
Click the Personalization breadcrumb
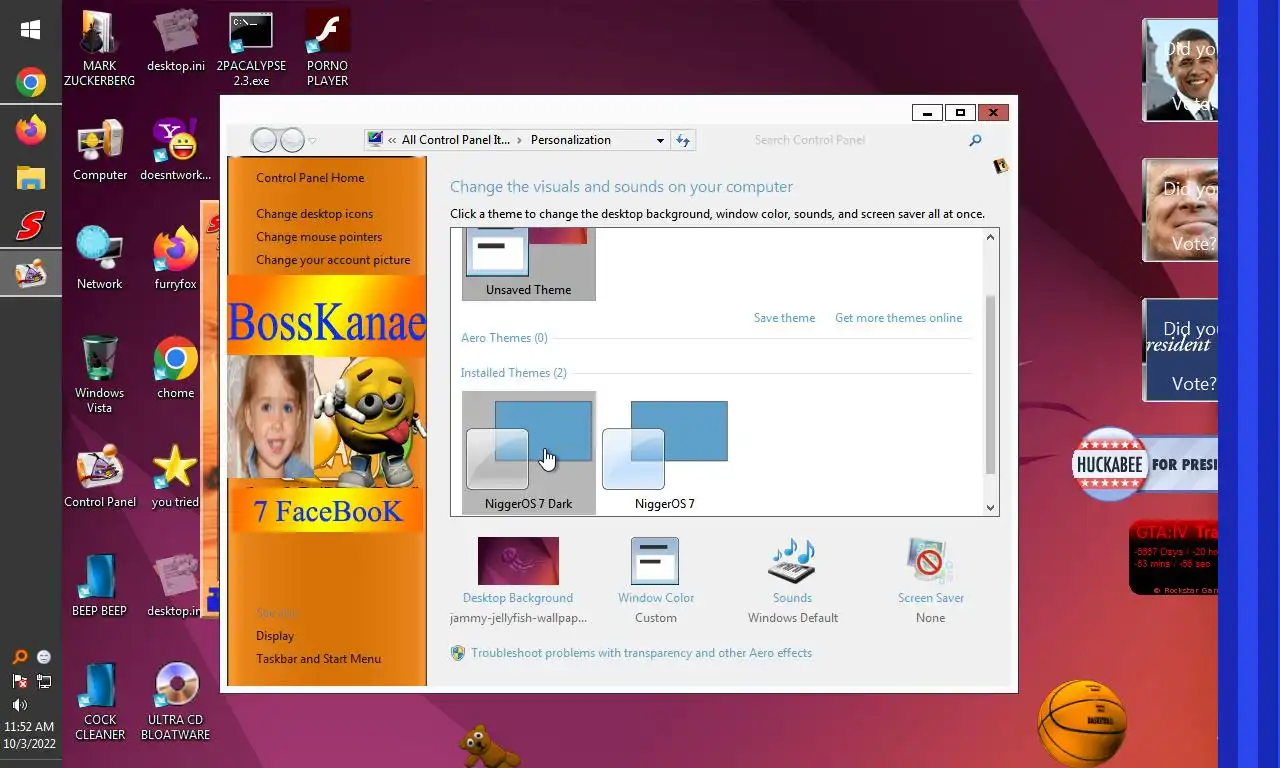point(570,140)
